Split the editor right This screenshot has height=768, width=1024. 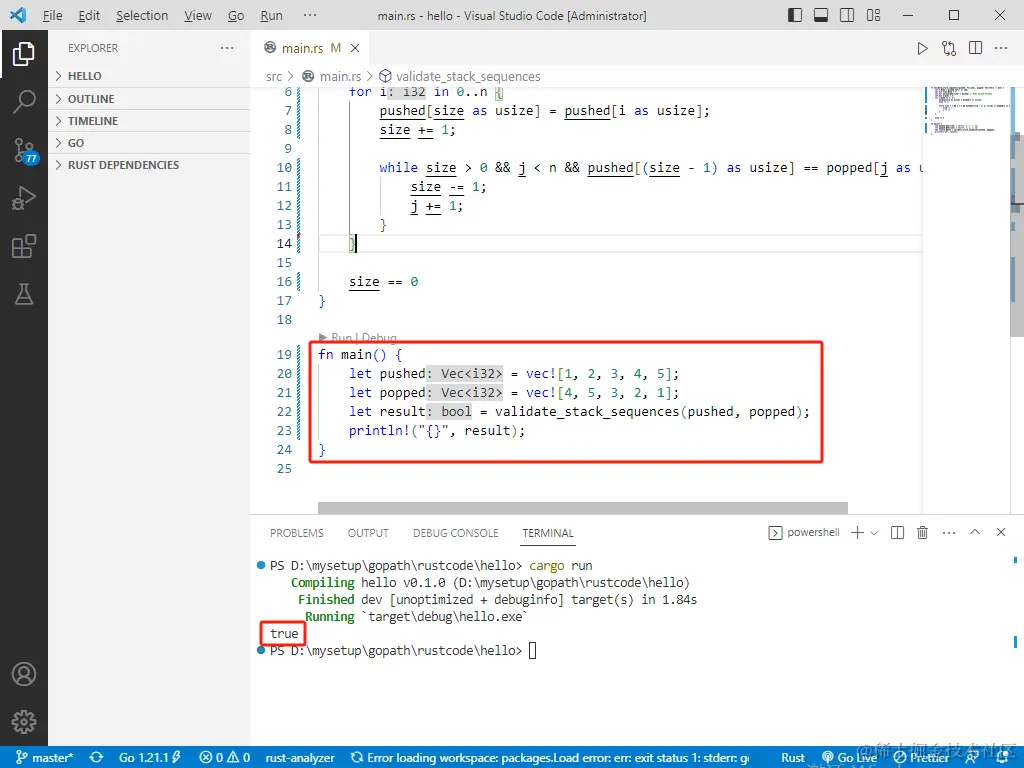point(976,48)
